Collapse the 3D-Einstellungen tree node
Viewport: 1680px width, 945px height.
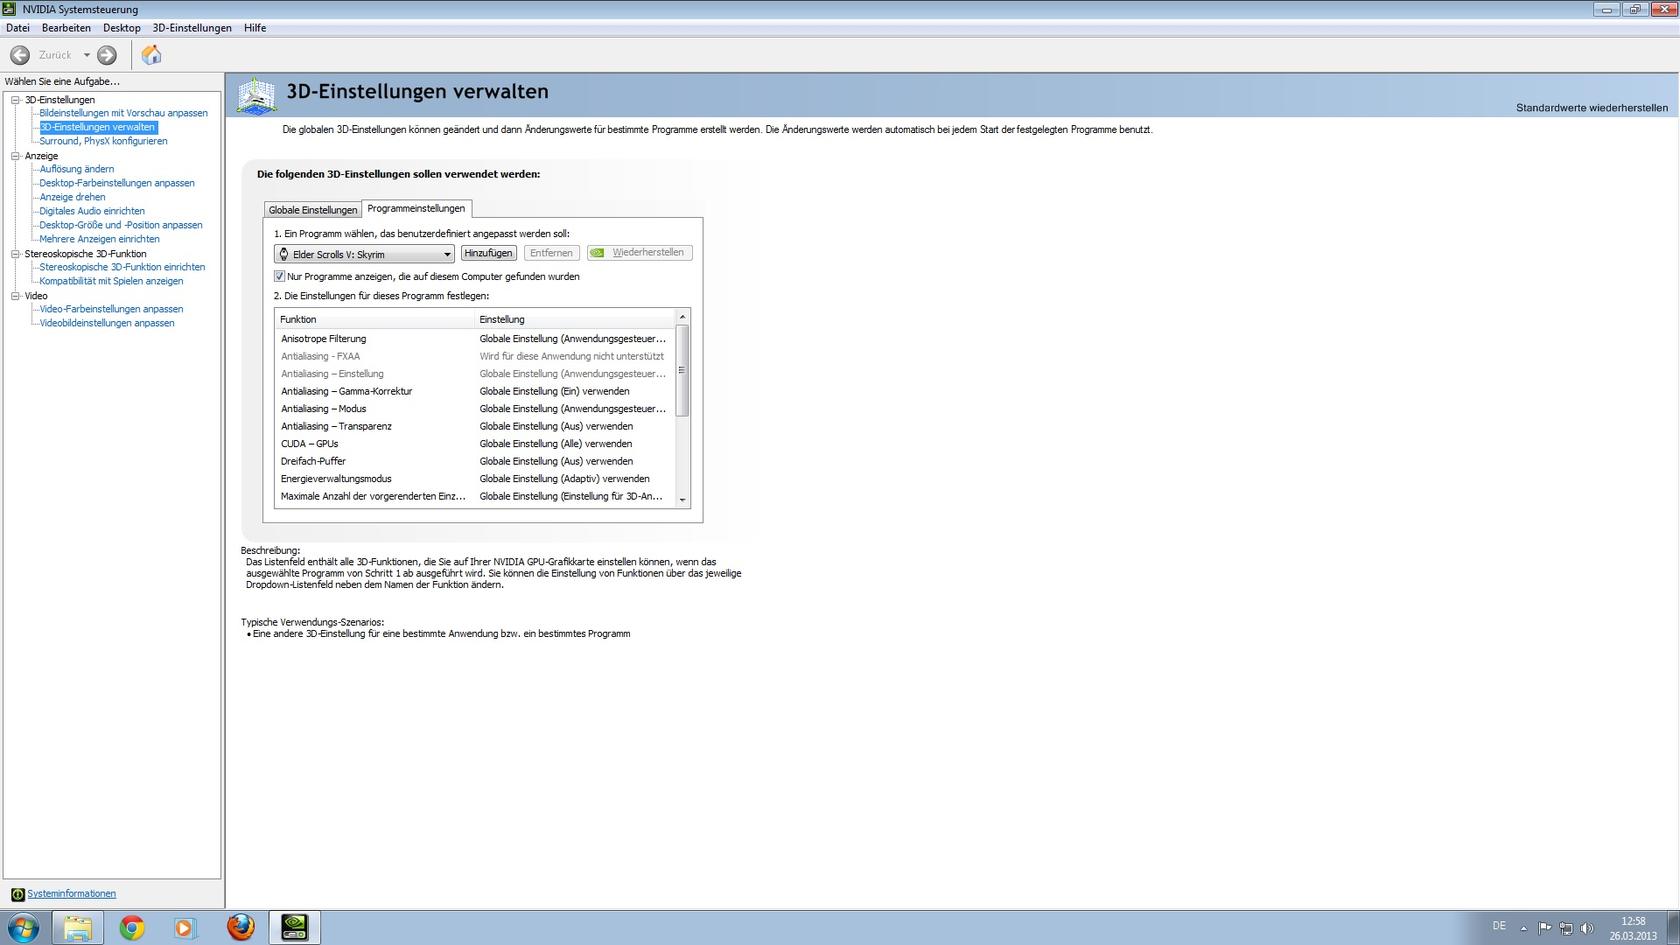pos(16,100)
